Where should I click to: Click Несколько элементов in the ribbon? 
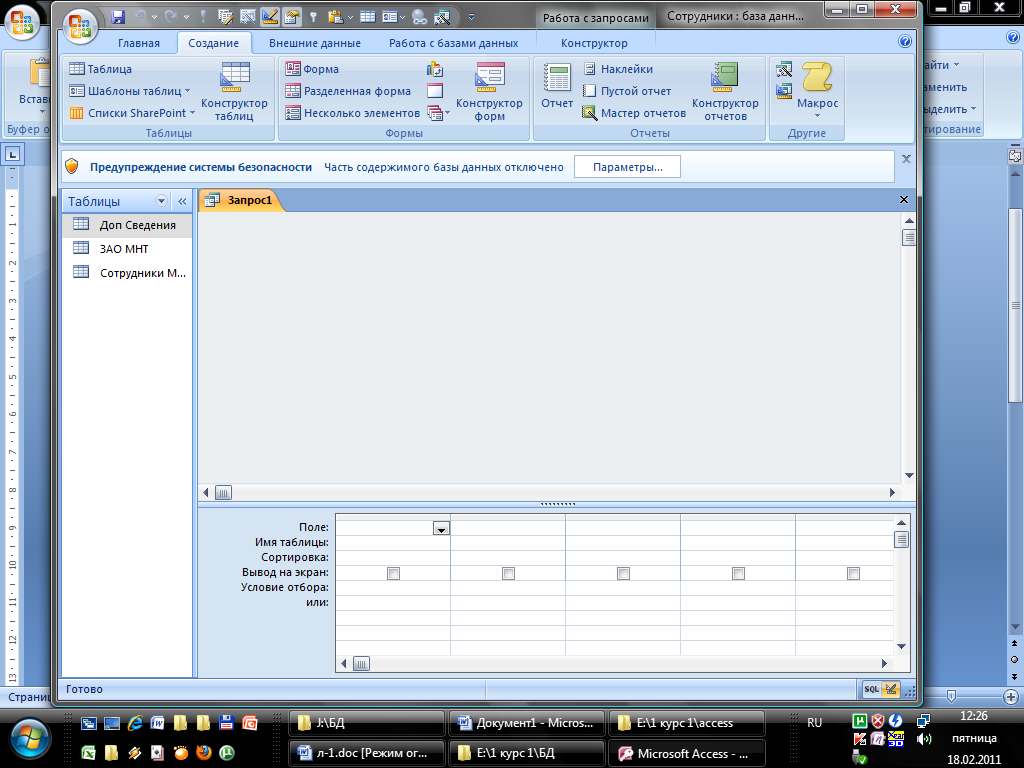pyautogui.click(x=353, y=113)
